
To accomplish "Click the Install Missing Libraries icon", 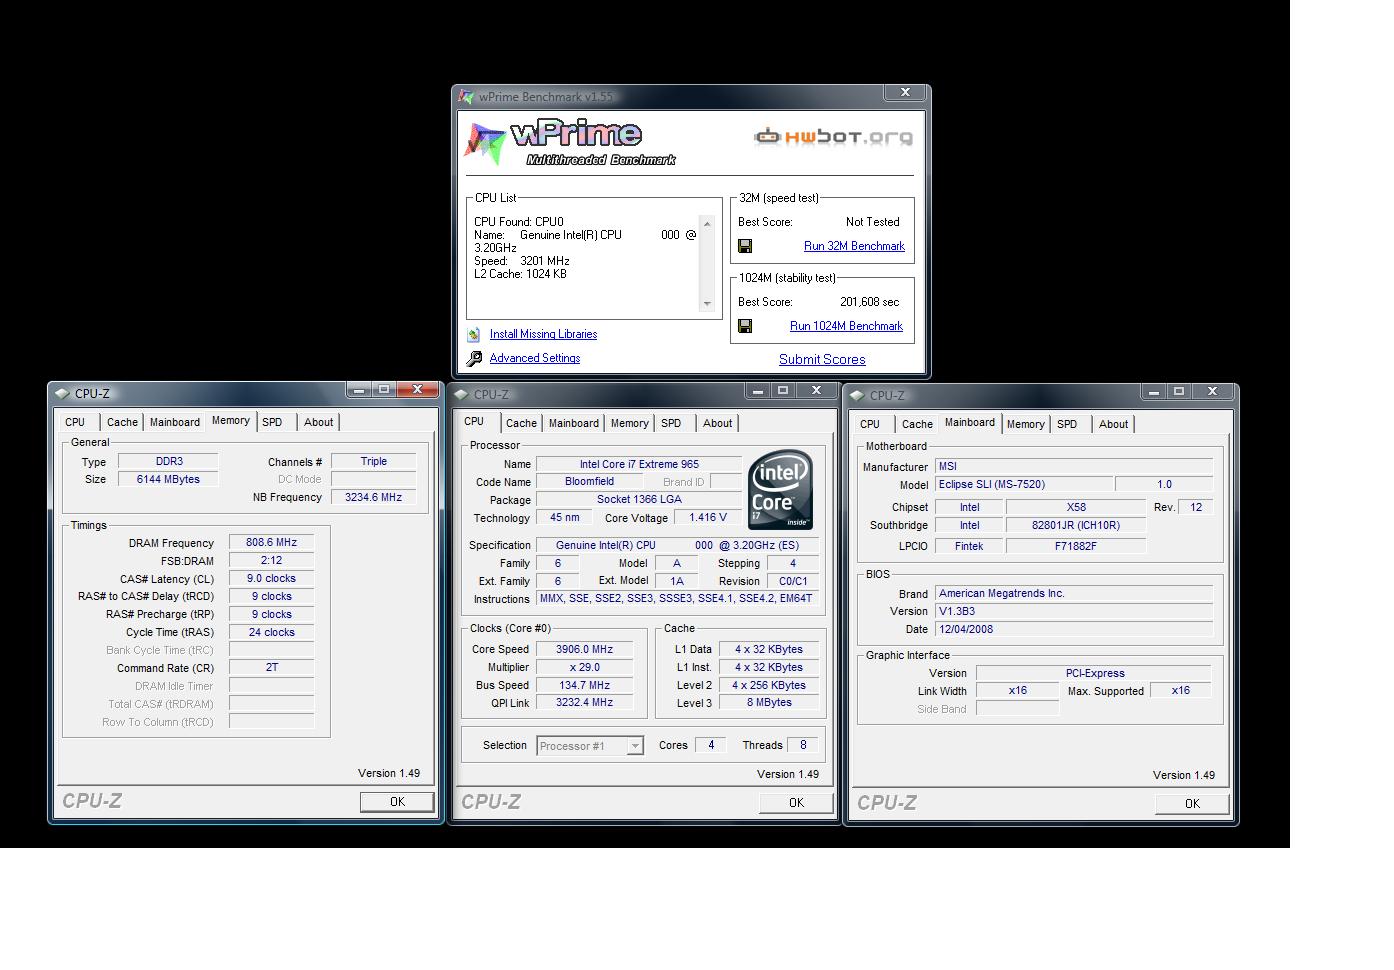I will [x=474, y=335].
